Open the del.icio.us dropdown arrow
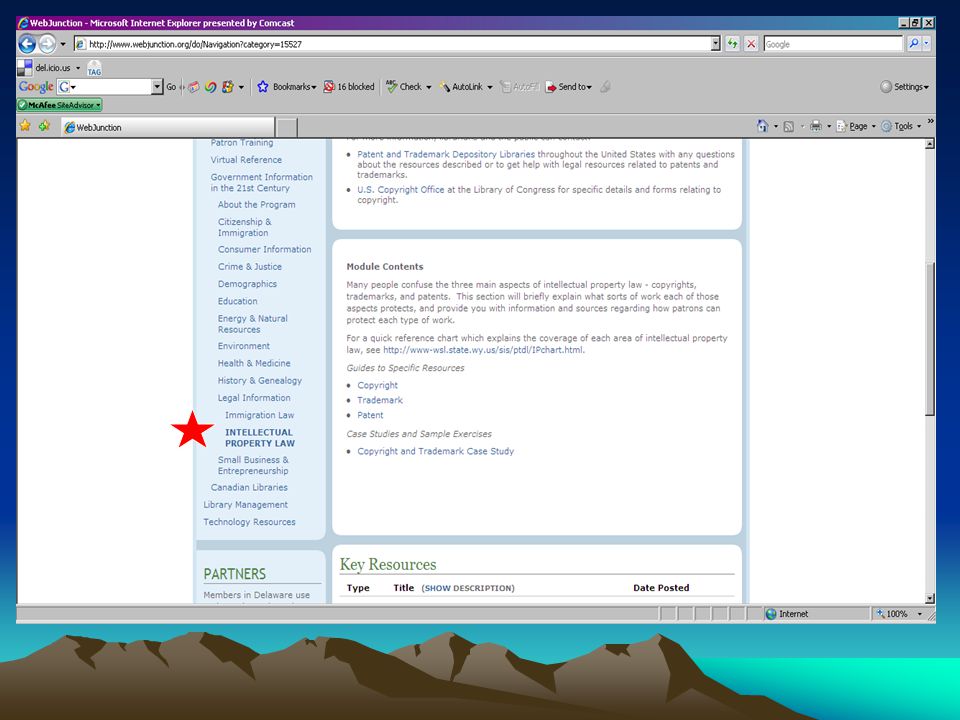The image size is (960, 720). 78,68
